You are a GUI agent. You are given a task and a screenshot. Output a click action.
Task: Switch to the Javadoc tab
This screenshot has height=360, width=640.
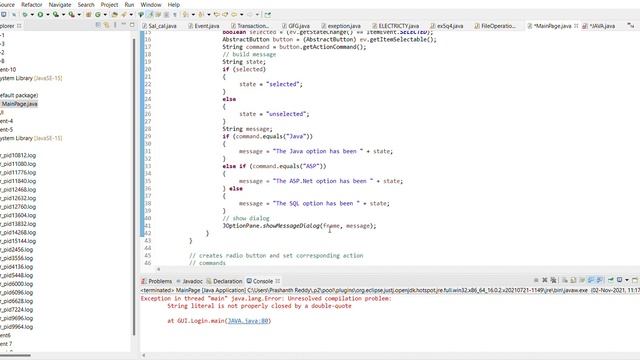[x=189, y=281]
